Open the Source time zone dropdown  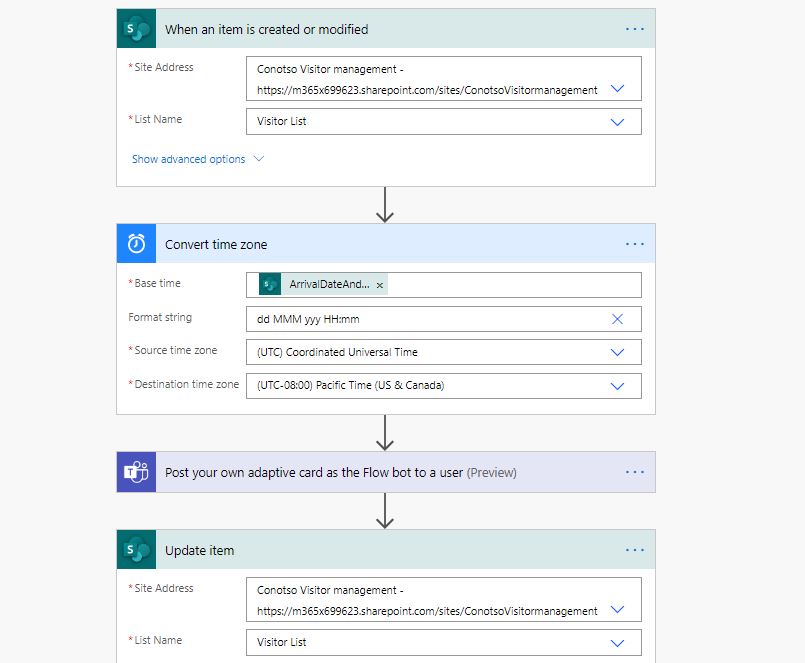click(x=617, y=352)
